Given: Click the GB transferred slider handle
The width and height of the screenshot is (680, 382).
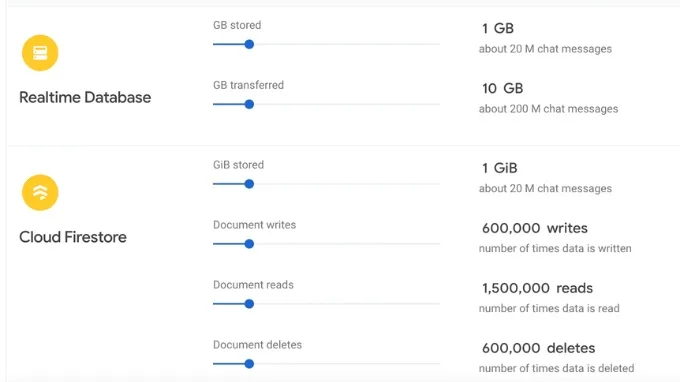Looking at the screenshot, I should click(249, 104).
